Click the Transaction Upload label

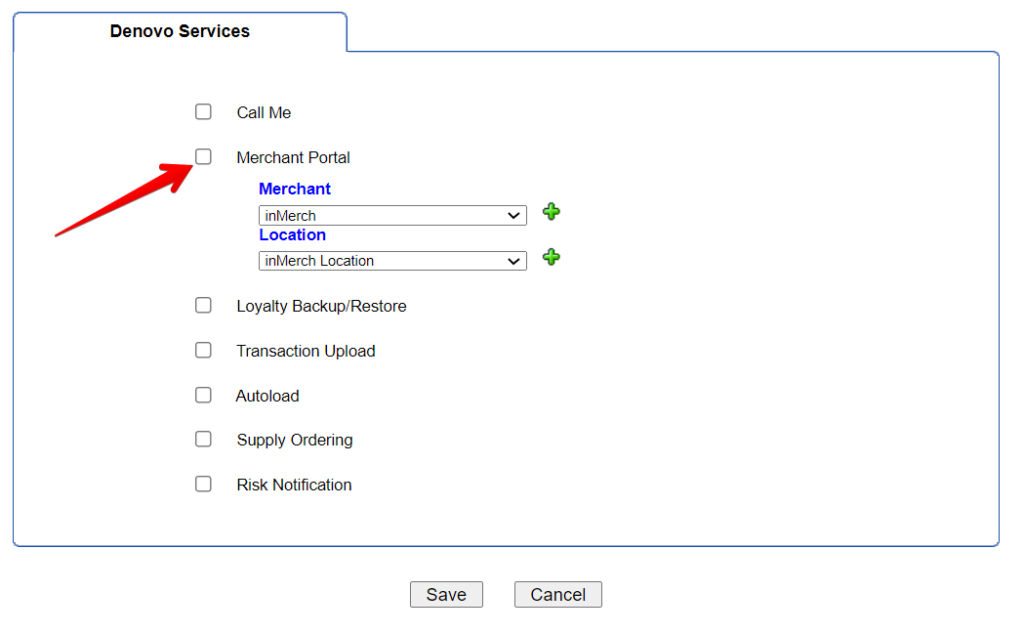306,351
